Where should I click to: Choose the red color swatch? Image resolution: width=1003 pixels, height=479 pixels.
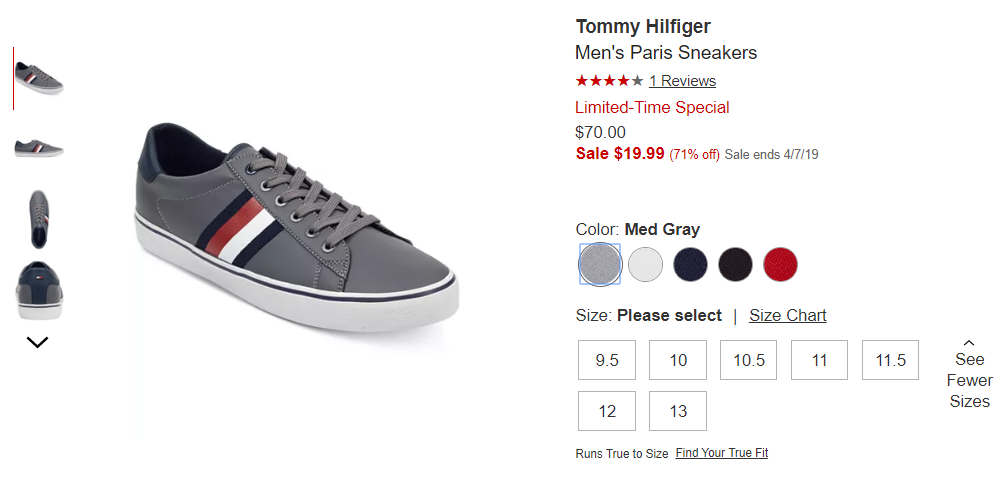[780, 264]
